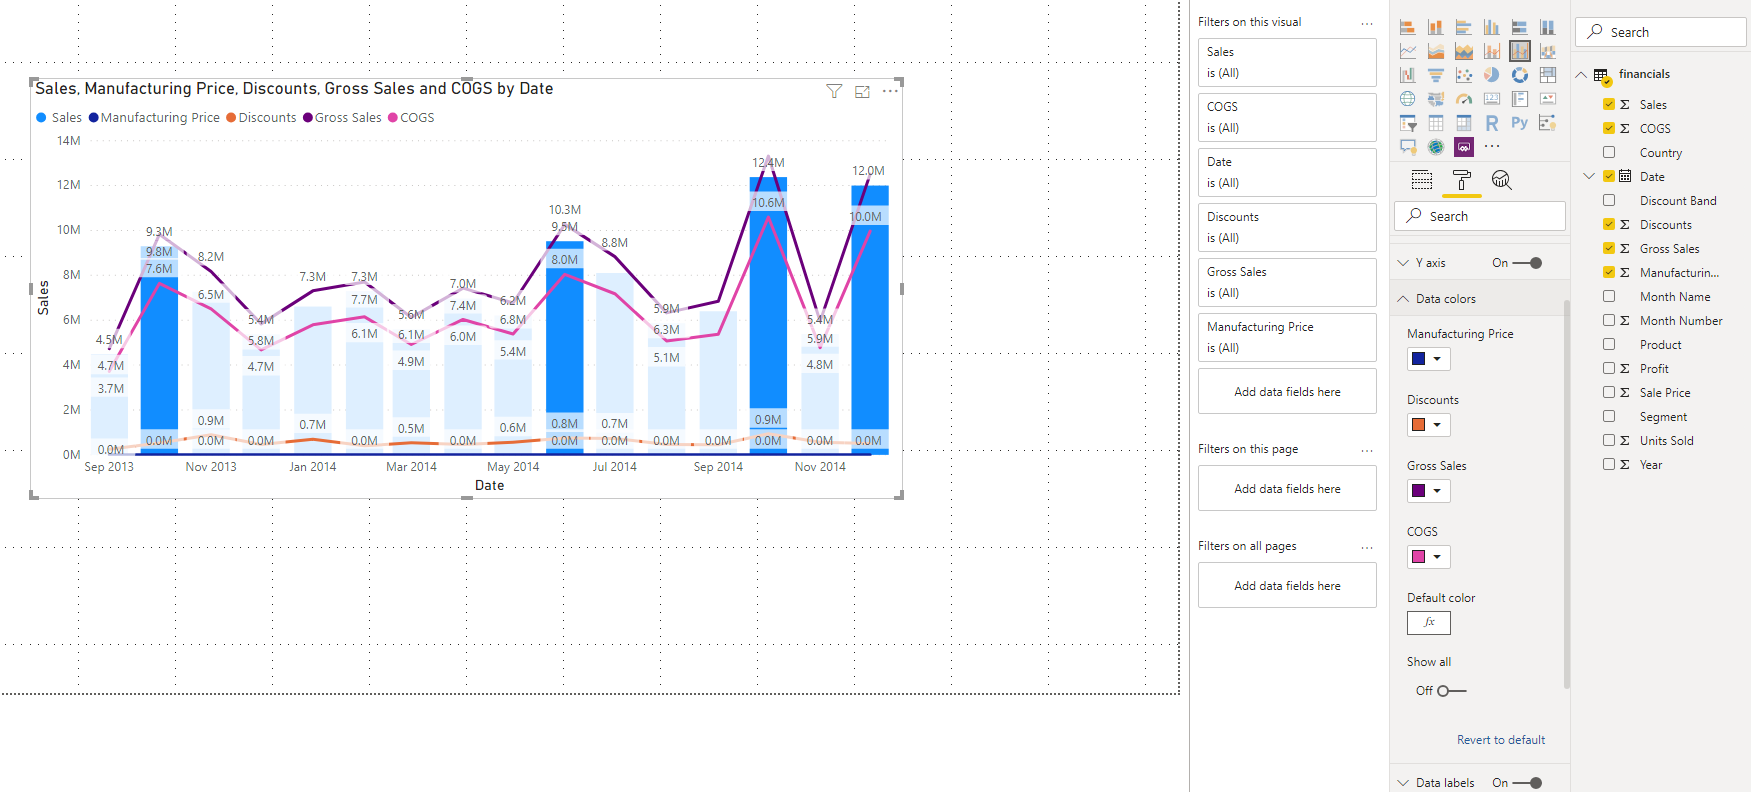Select the PowerApps visual icon

click(1464, 147)
